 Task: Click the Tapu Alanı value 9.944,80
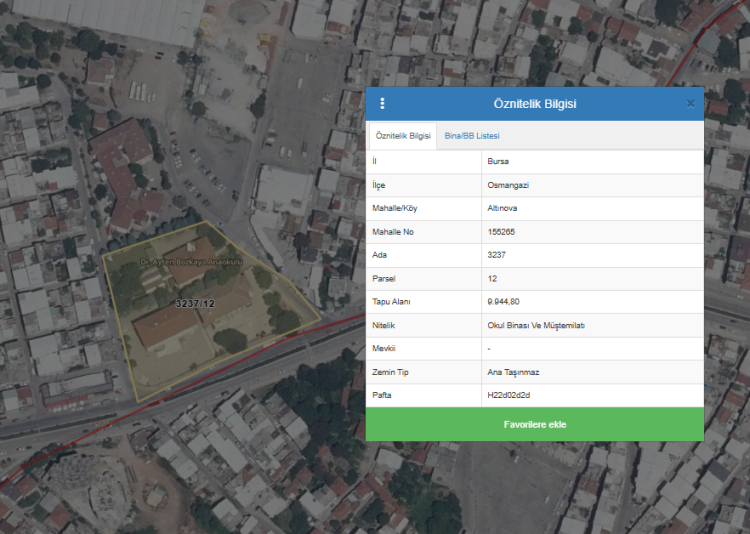pyautogui.click(x=503, y=302)
